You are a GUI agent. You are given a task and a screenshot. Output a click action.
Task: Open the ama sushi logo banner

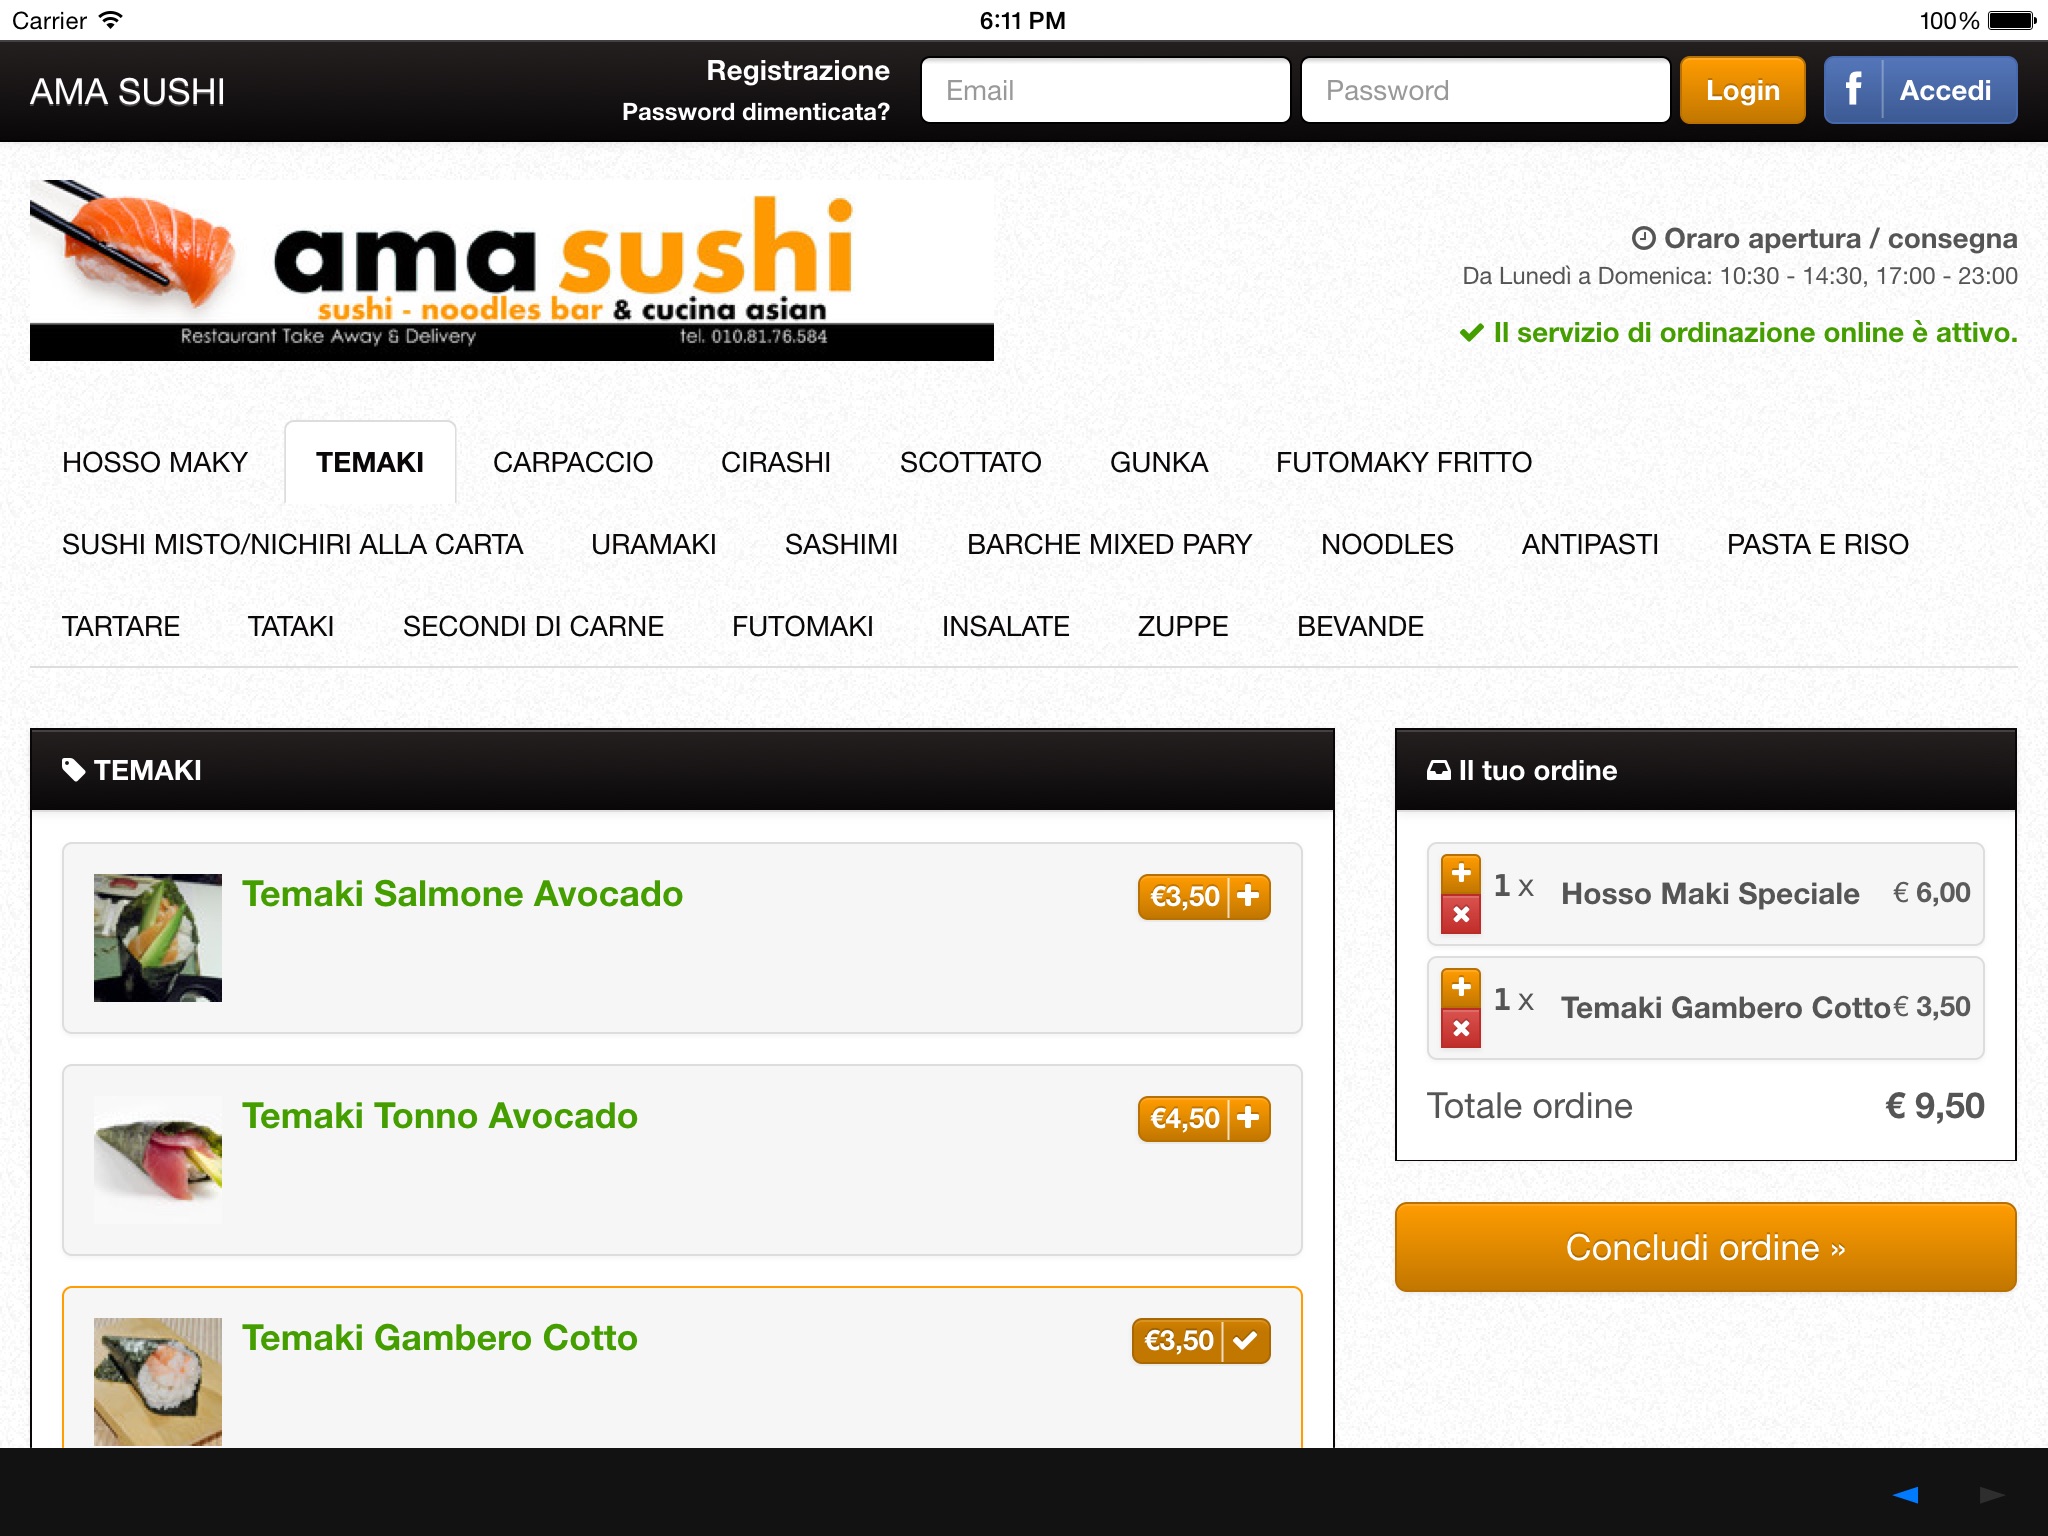click(x=511, y=270)
